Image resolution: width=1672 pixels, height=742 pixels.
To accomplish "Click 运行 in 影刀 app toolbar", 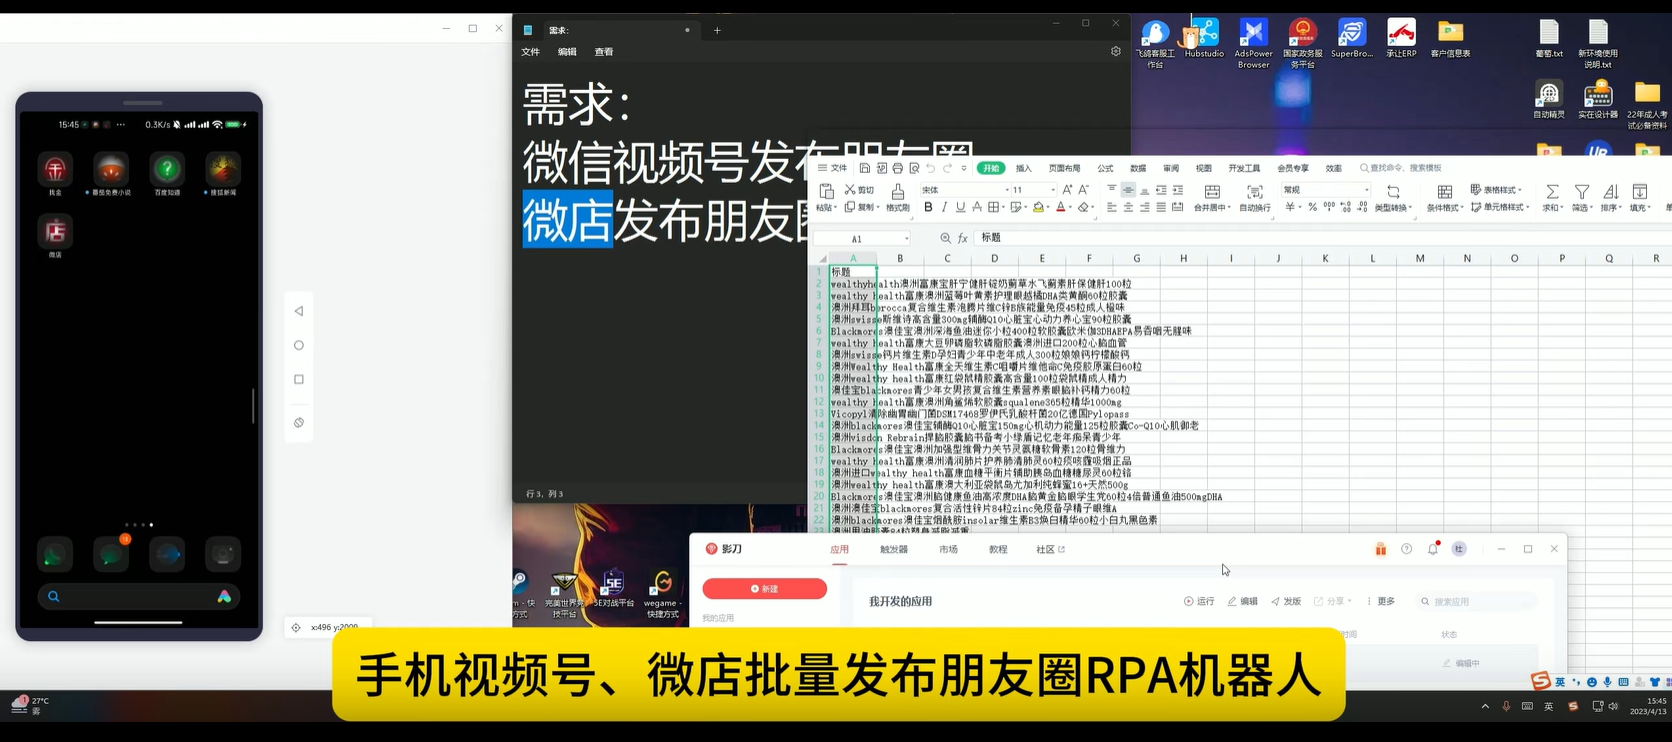I will coord(1199,601).
